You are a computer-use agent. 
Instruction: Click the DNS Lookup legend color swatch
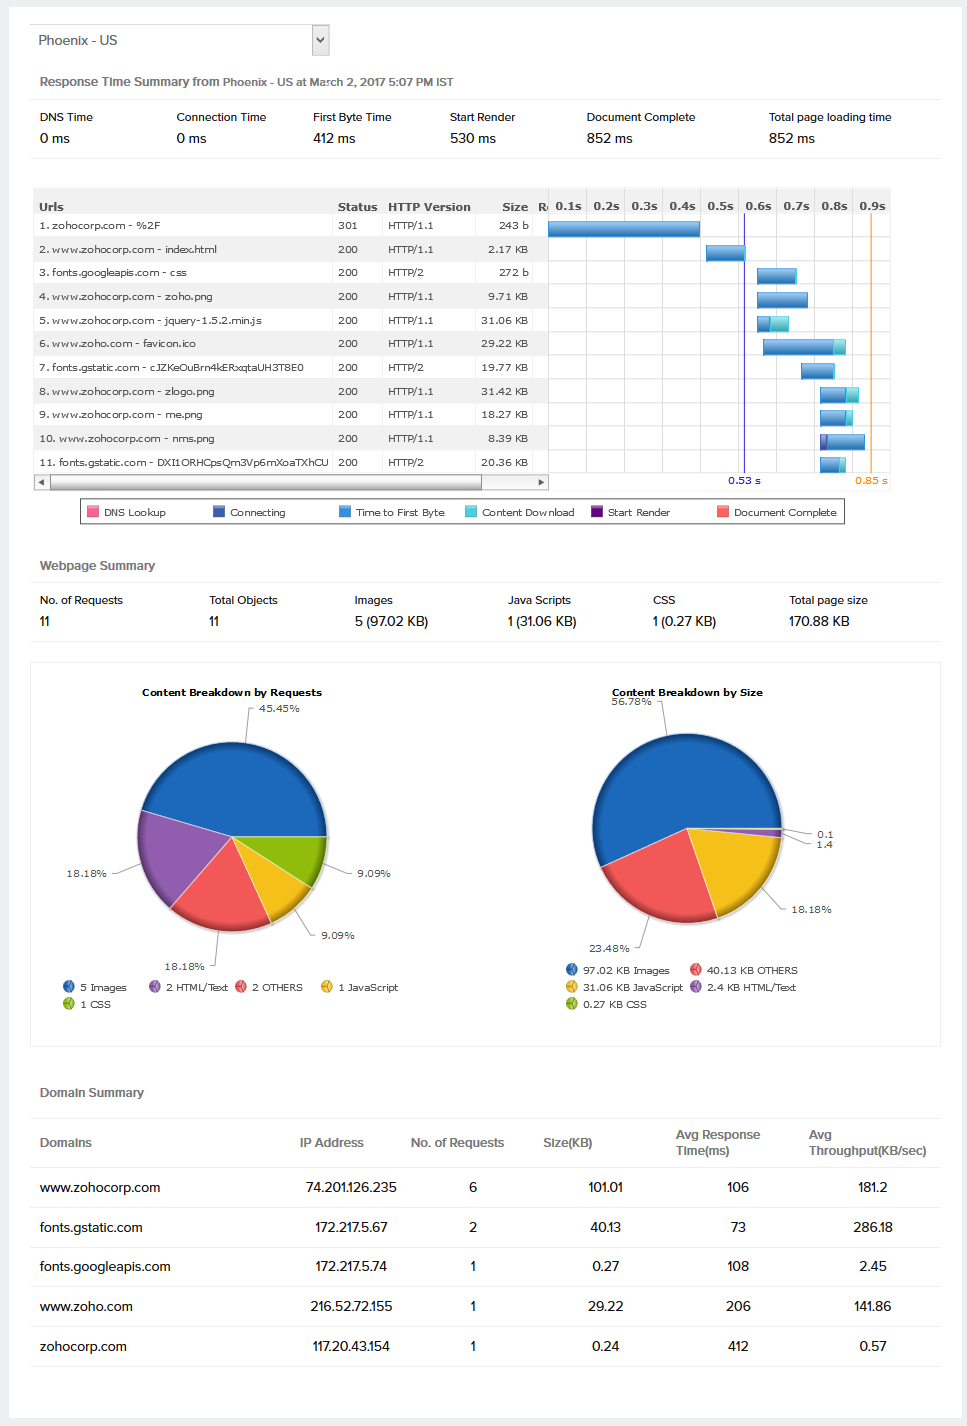coord(93,512)
